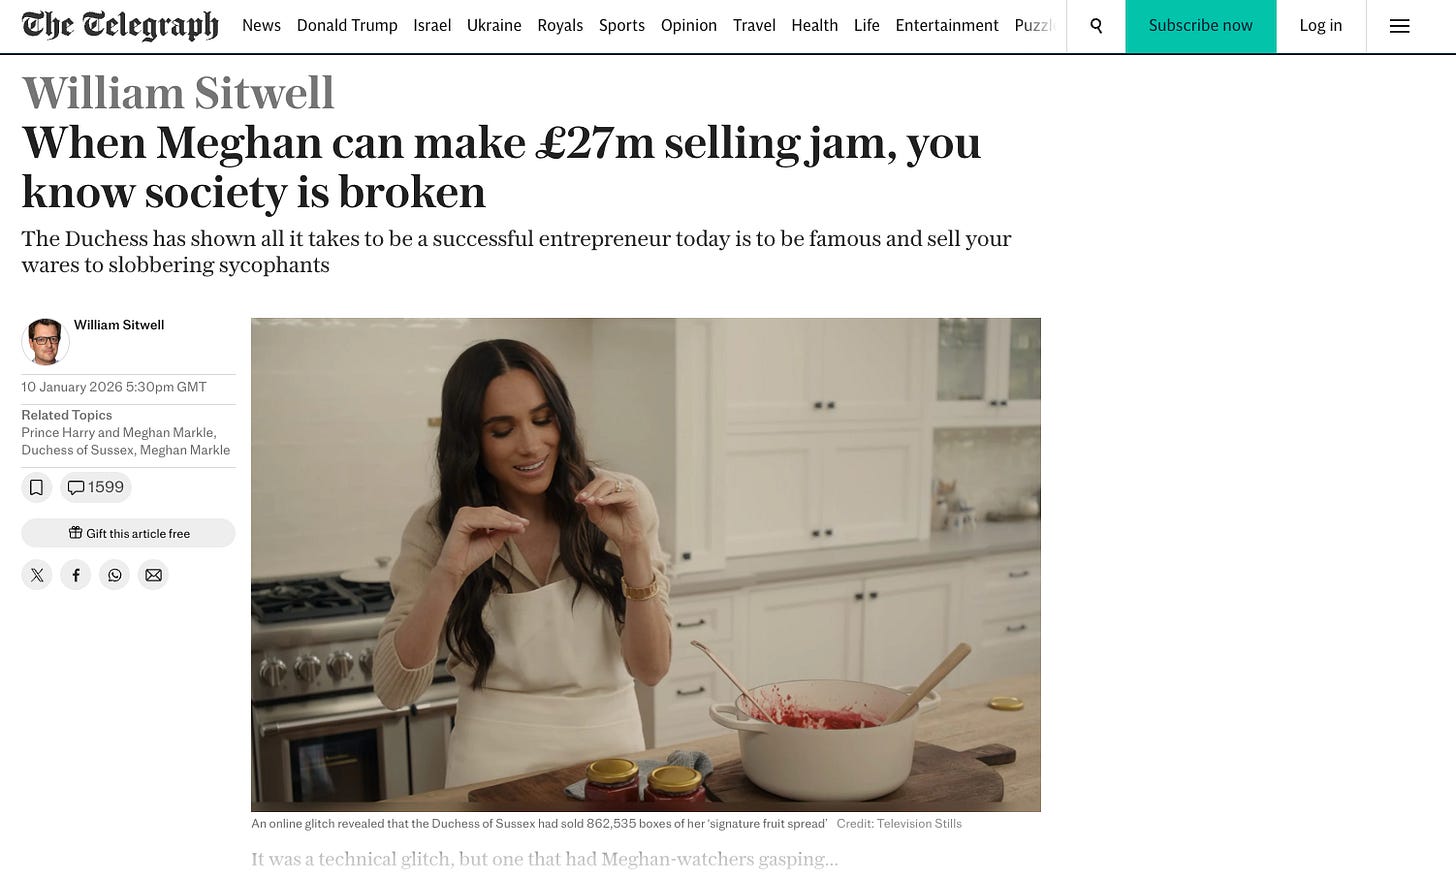The height and width of the screenshot is (874, 1456).
Task: Save article with bookmark icon
Action: pyautogui.click(x=36, y=487)
